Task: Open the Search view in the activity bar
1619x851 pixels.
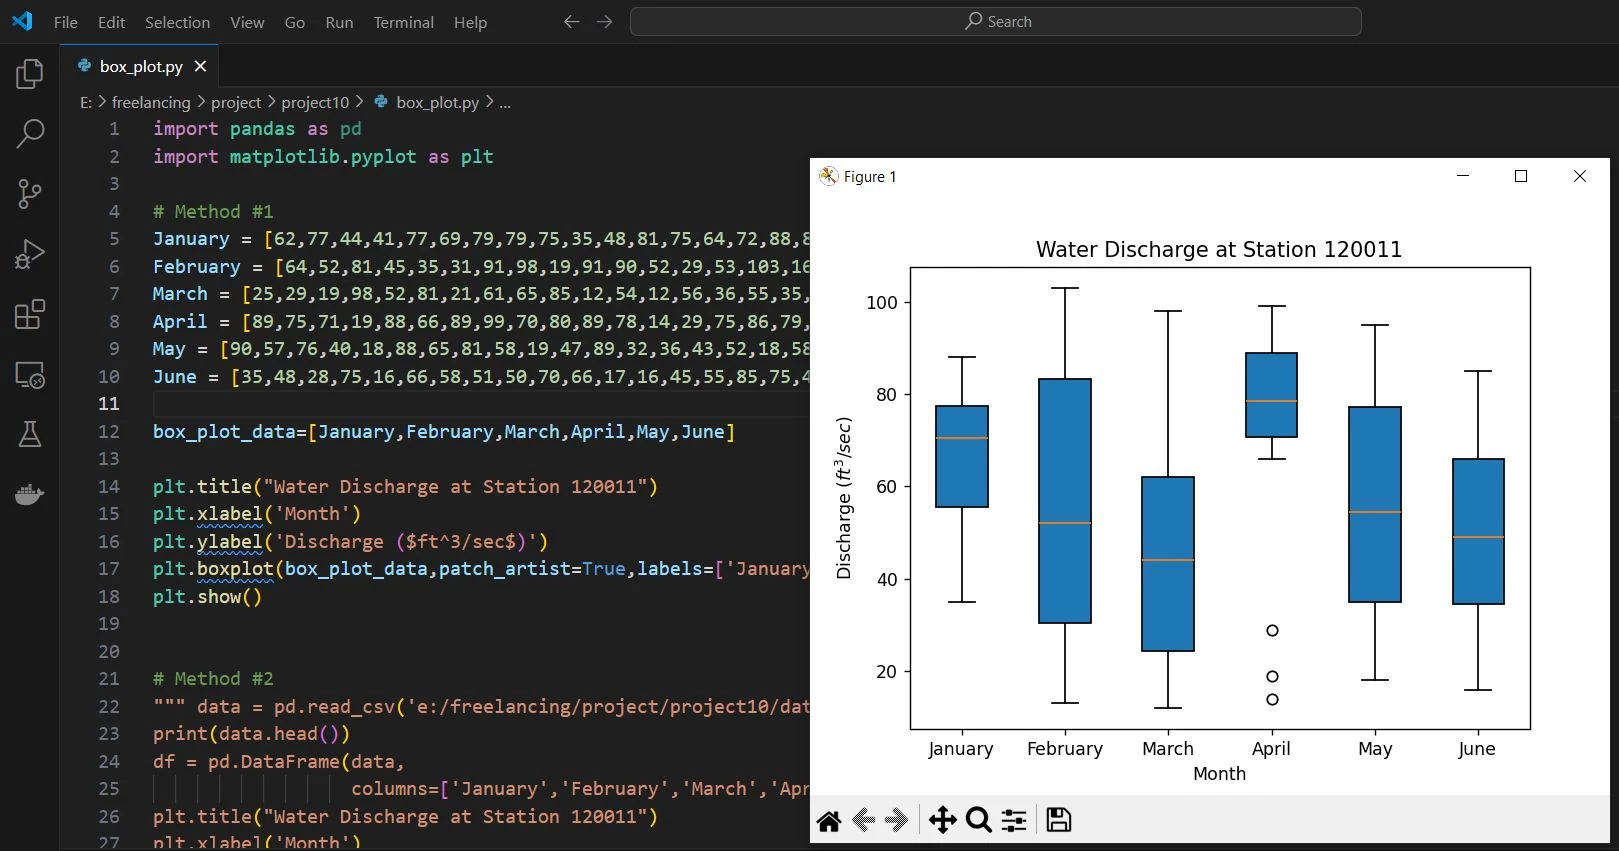Action: click(x=30, y=133)
